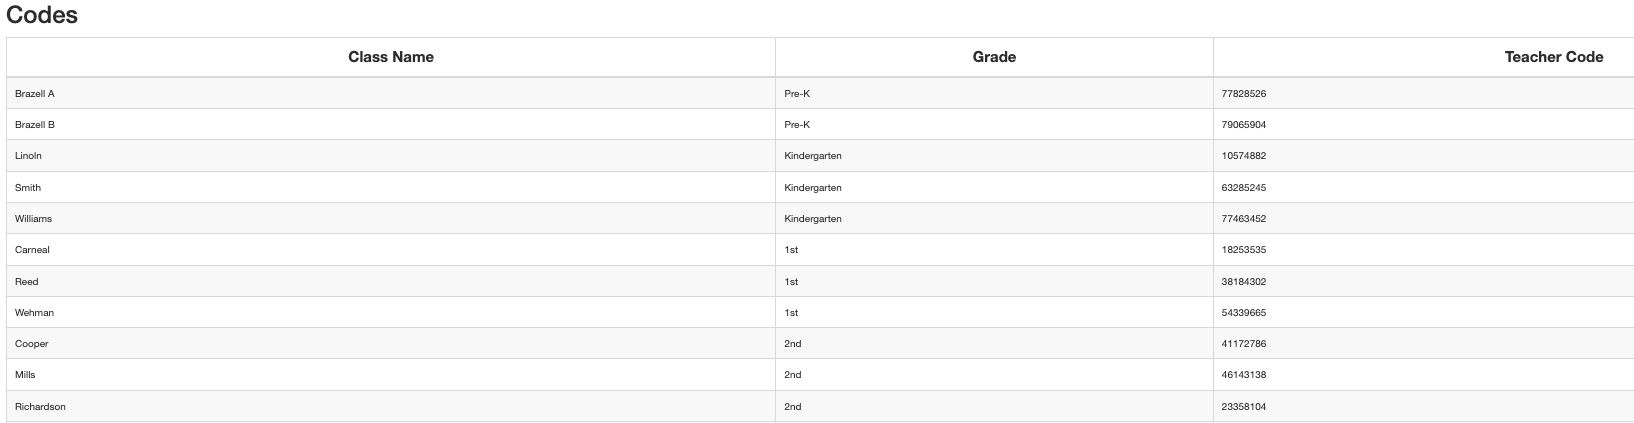The image size is (1634, 423).
Task: Click the Codes page heading
Action: 42,15
